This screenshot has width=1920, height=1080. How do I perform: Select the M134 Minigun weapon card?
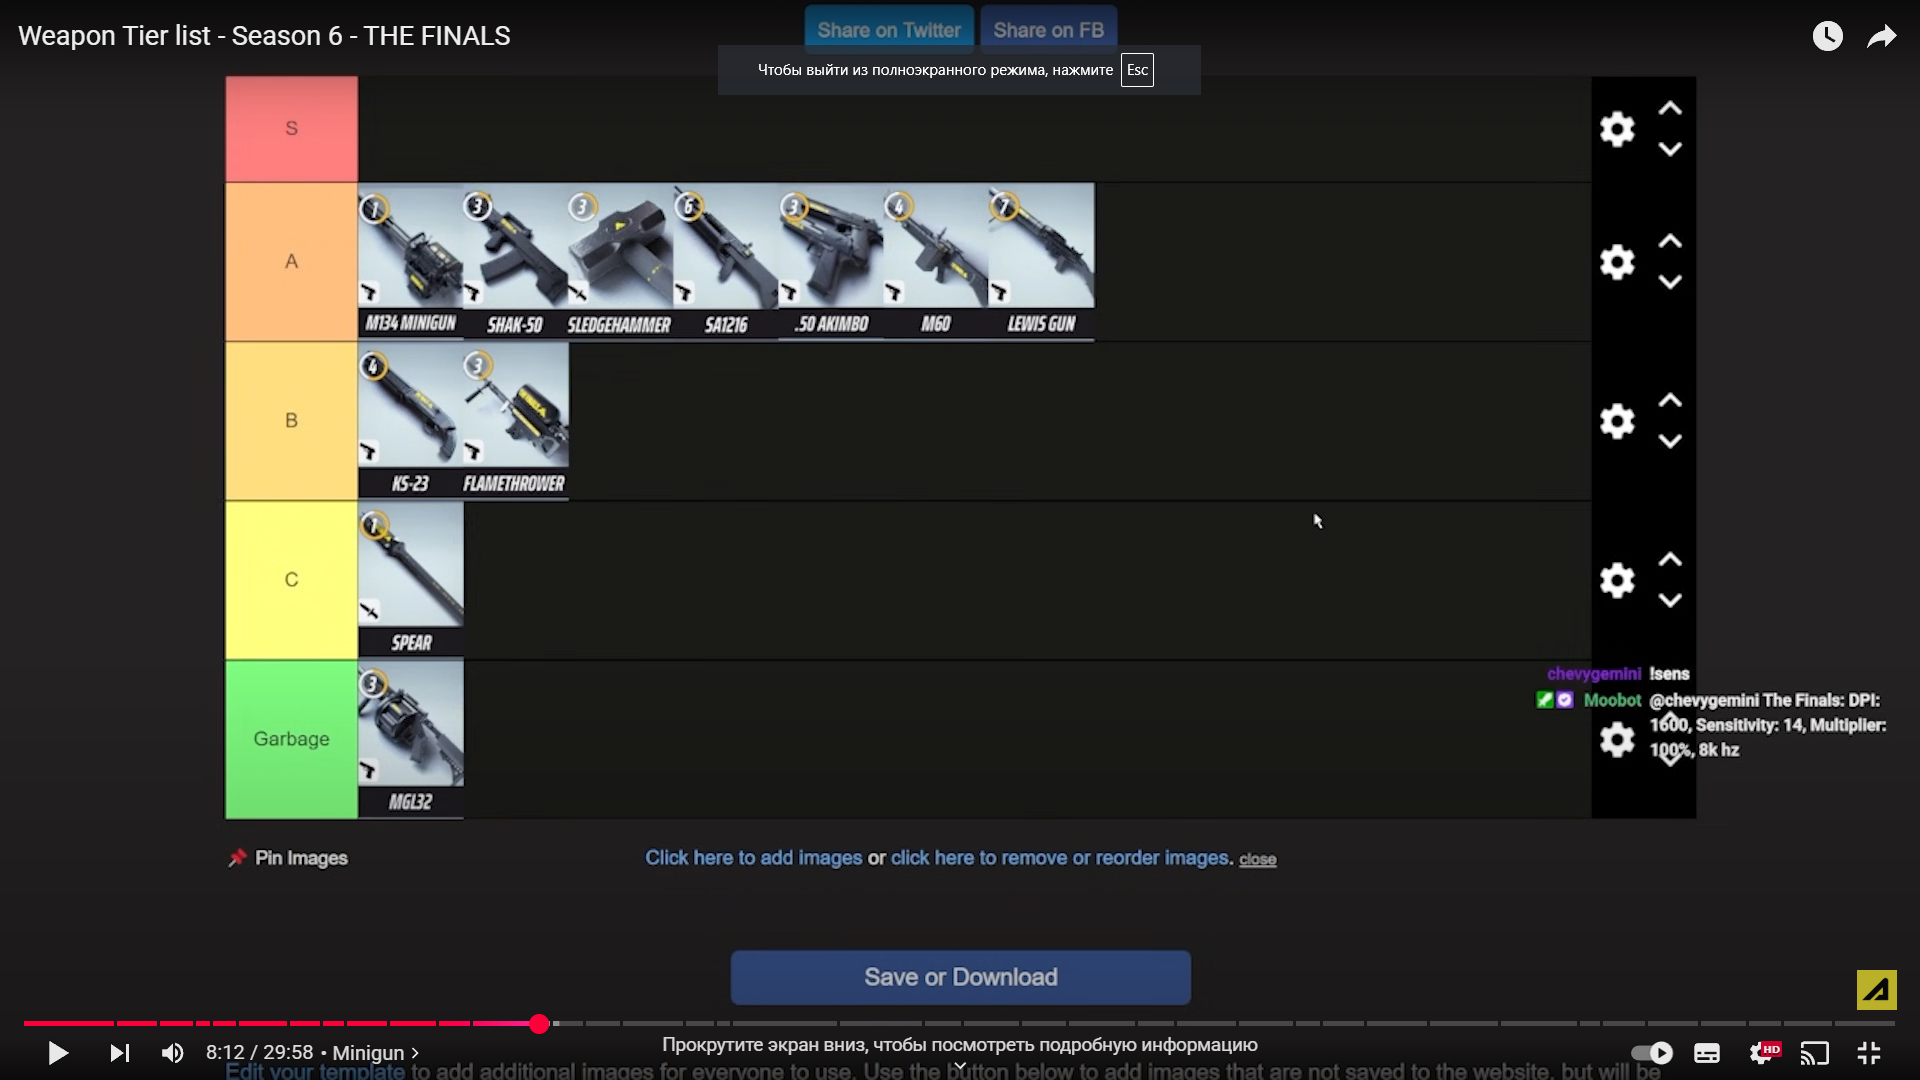click(411, 262)
